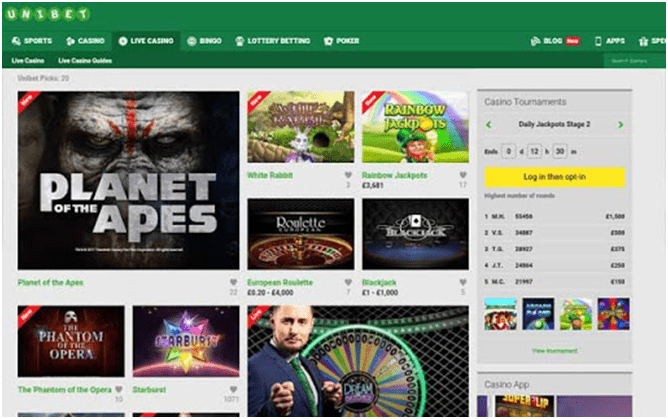Favorite Planet of the Apes with heart icon
The height and width of the screenshot is (419, 668).
[233, 282]
